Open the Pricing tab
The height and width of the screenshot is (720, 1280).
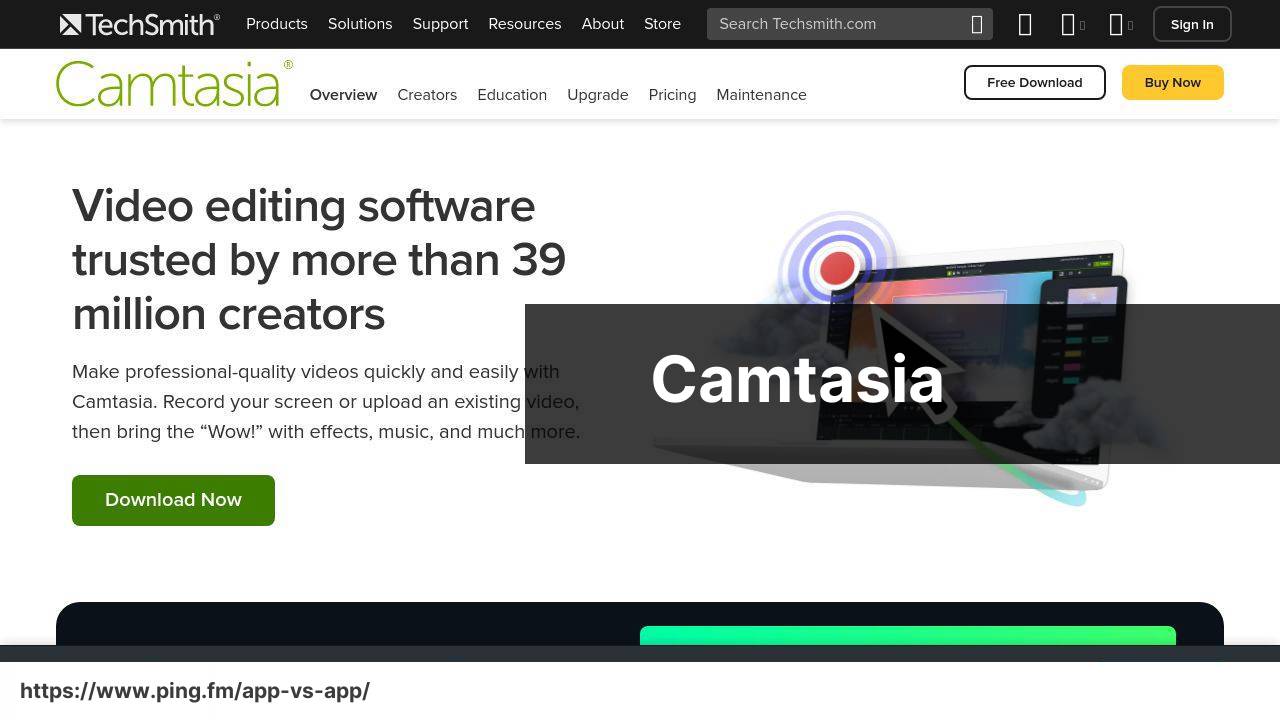(x=672, y=95)
